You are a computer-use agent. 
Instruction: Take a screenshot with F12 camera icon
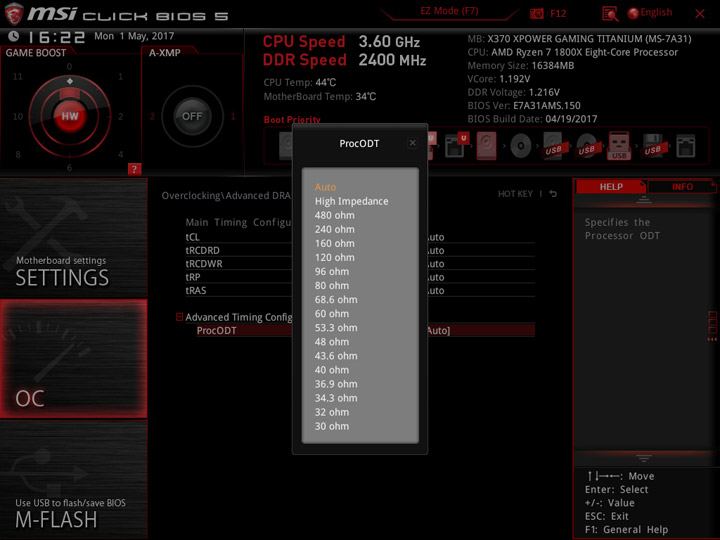536,13
